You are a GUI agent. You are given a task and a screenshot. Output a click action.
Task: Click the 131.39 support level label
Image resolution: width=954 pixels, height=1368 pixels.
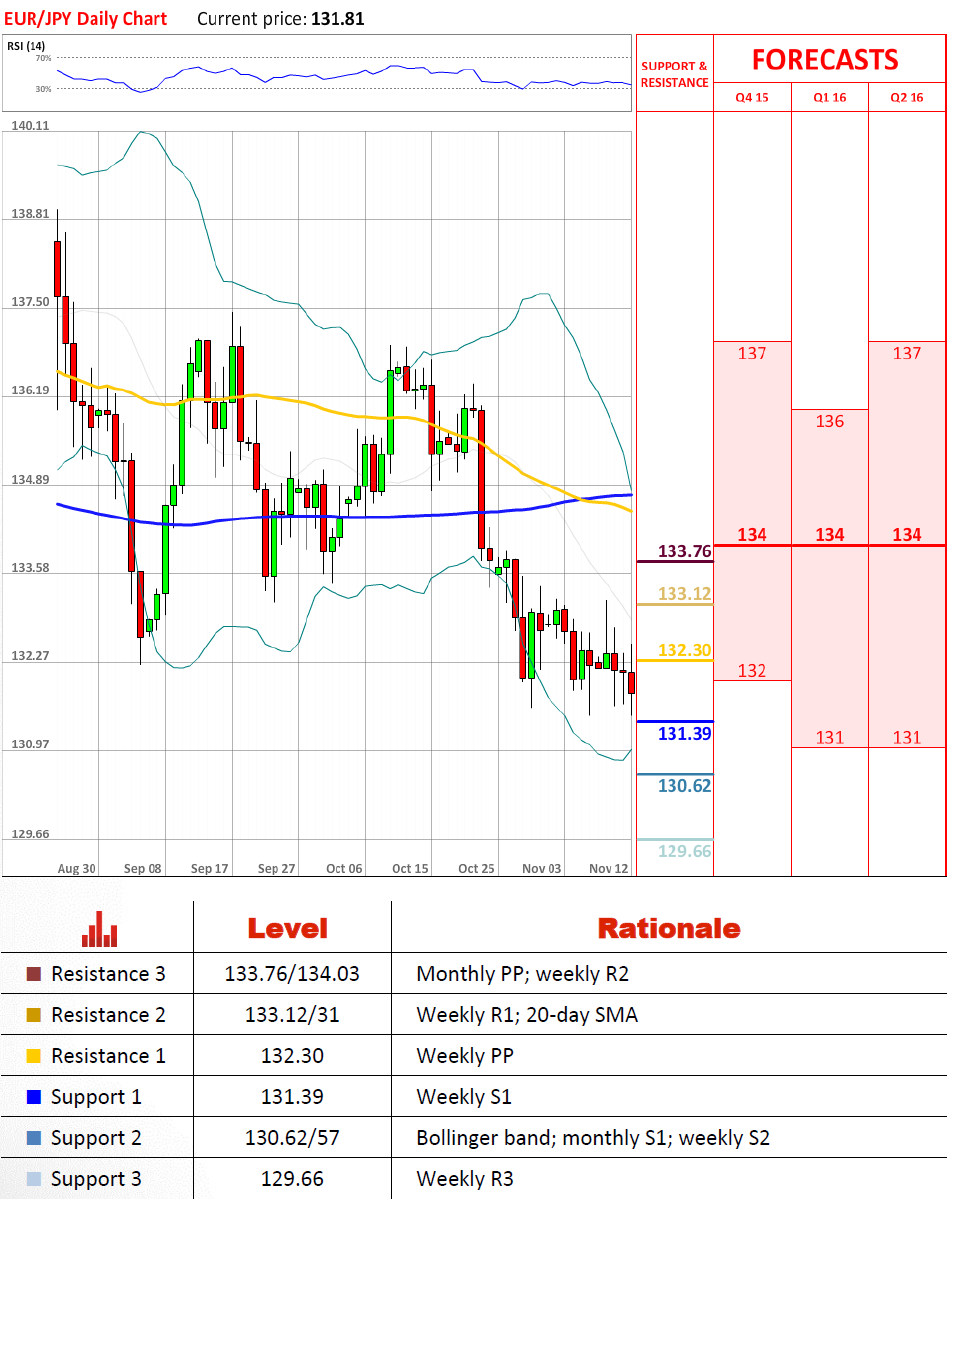pos(685,734)
